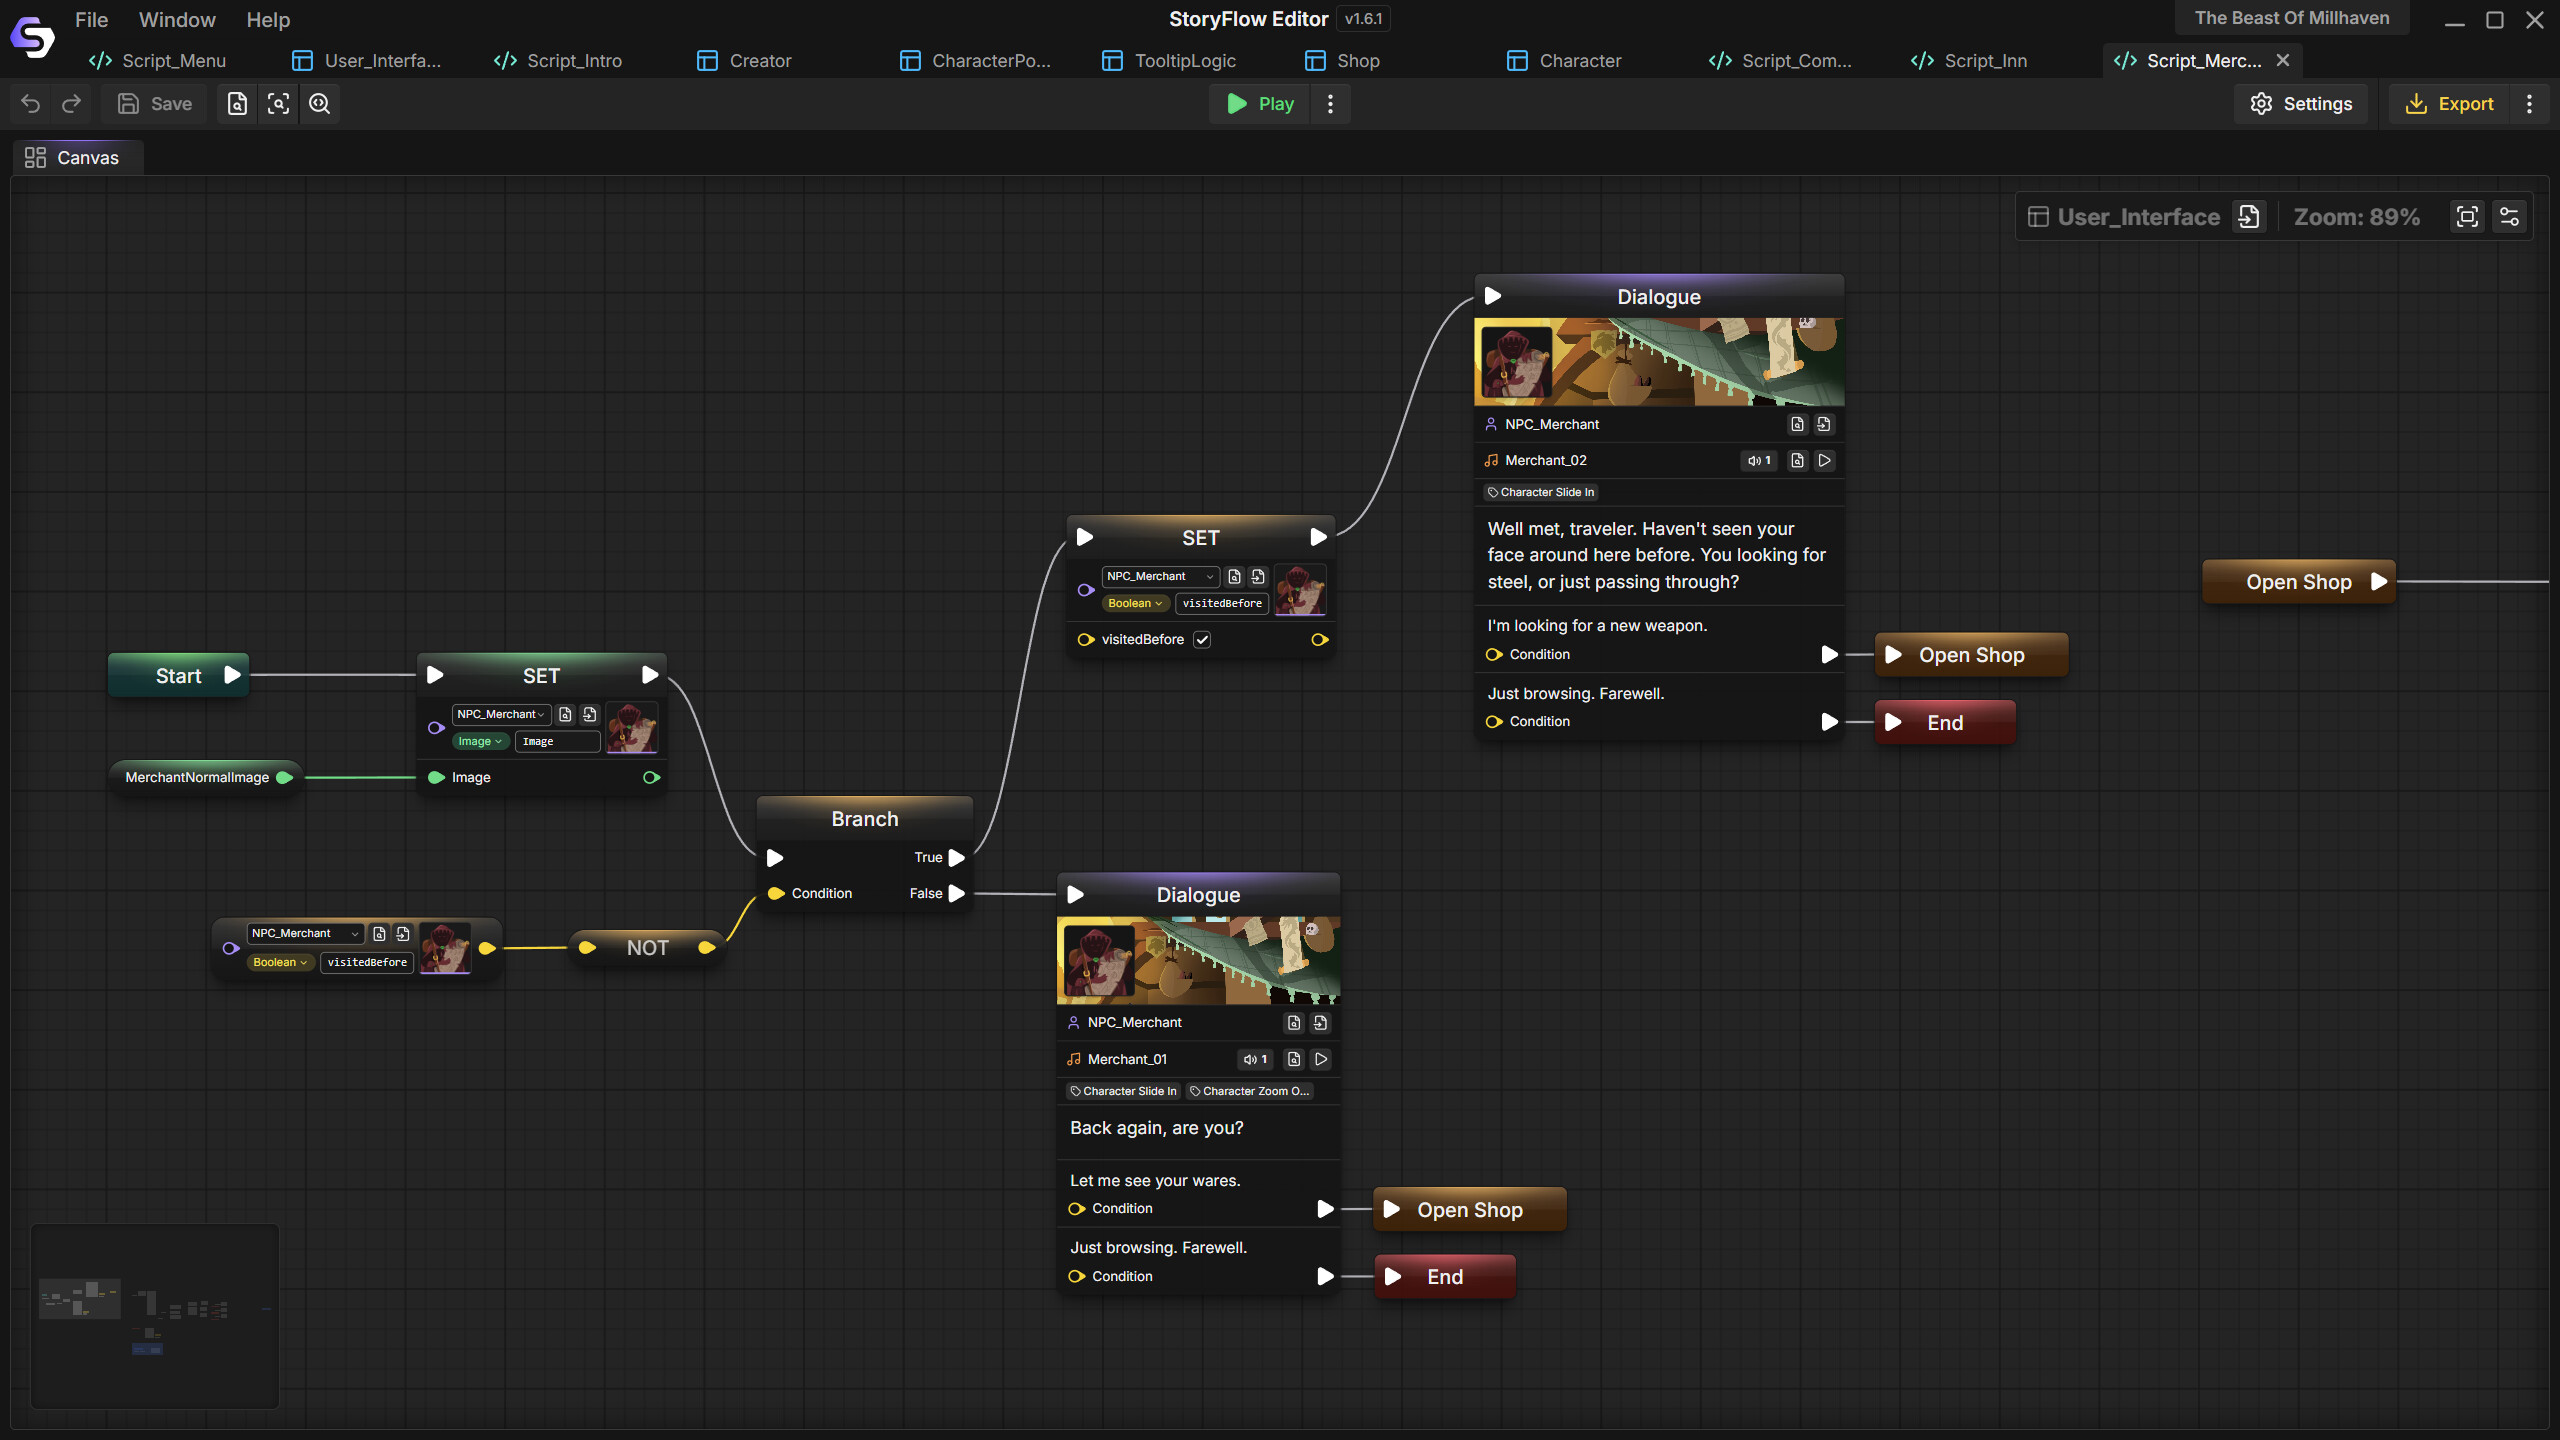Close the Script_Merc... tab
This screenshot has width=2560, height=1440.
tap(2283, 61)
